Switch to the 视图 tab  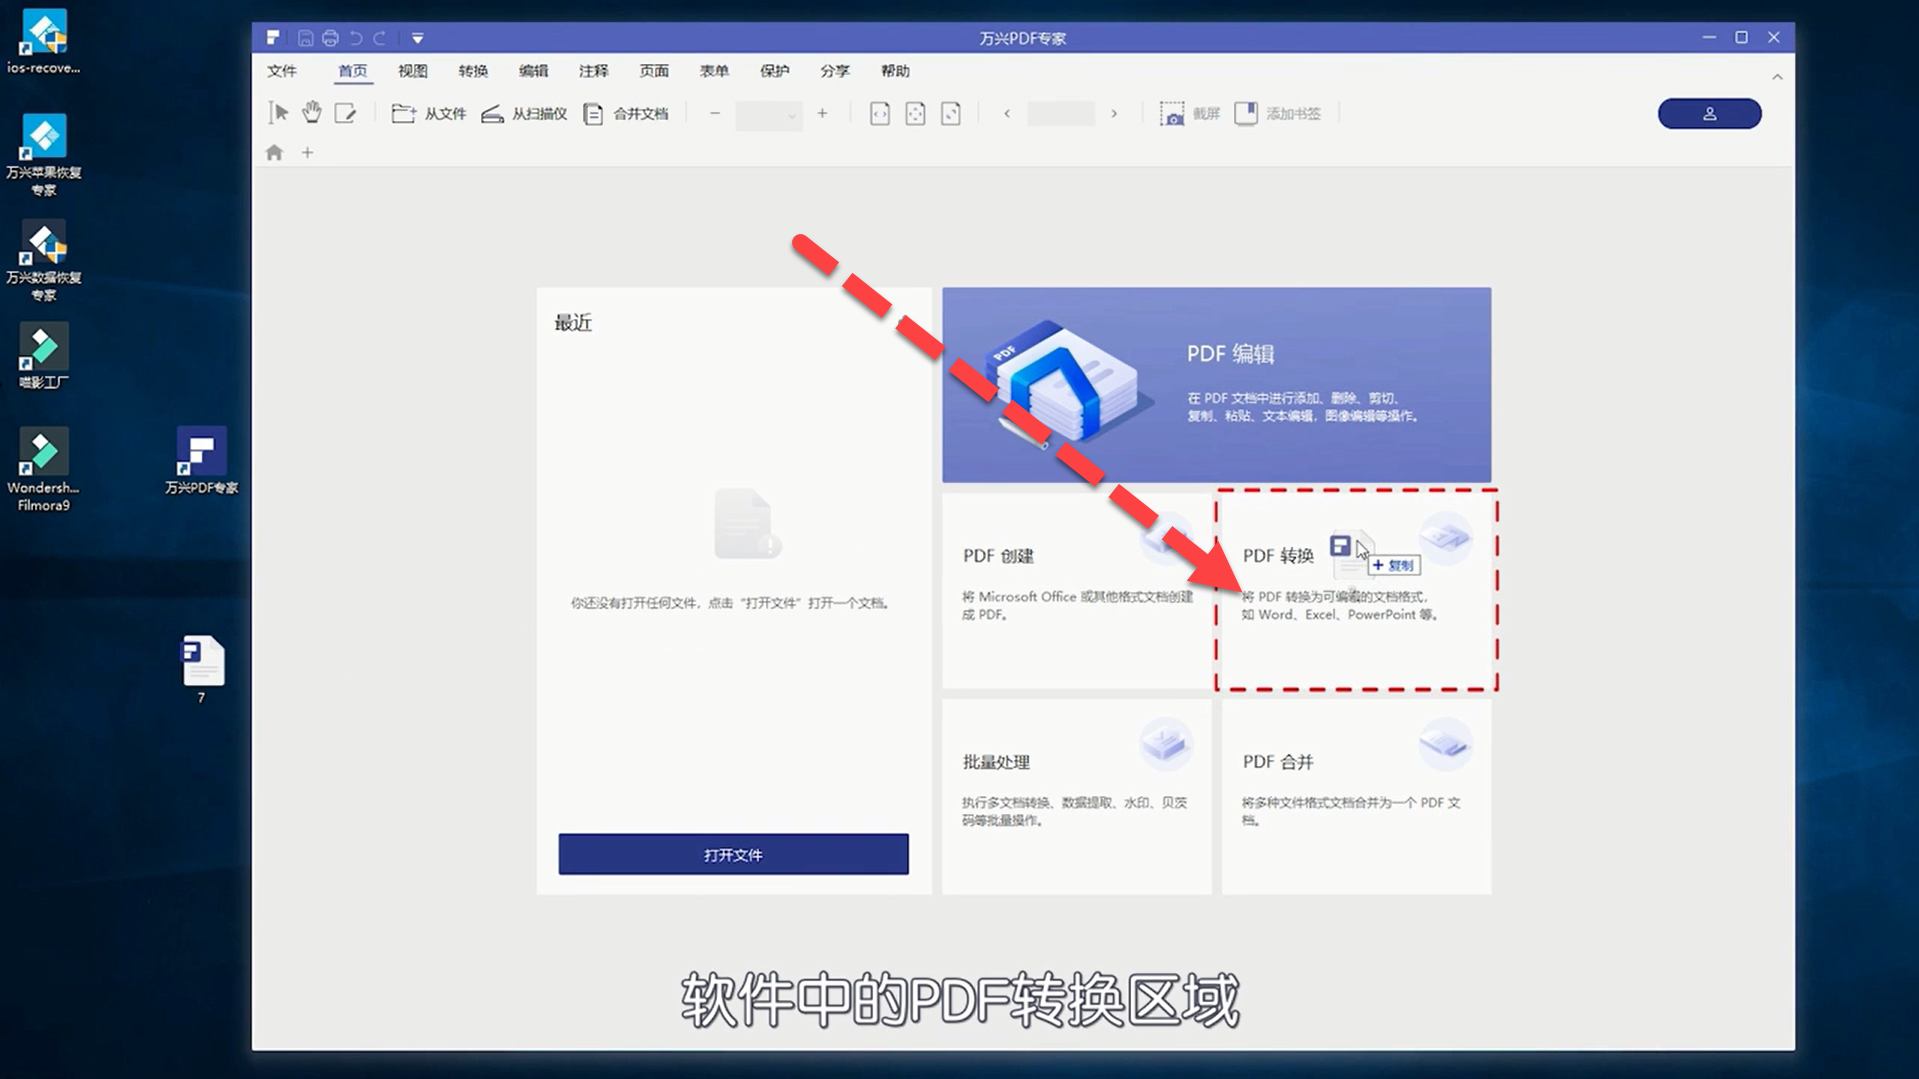412,71
